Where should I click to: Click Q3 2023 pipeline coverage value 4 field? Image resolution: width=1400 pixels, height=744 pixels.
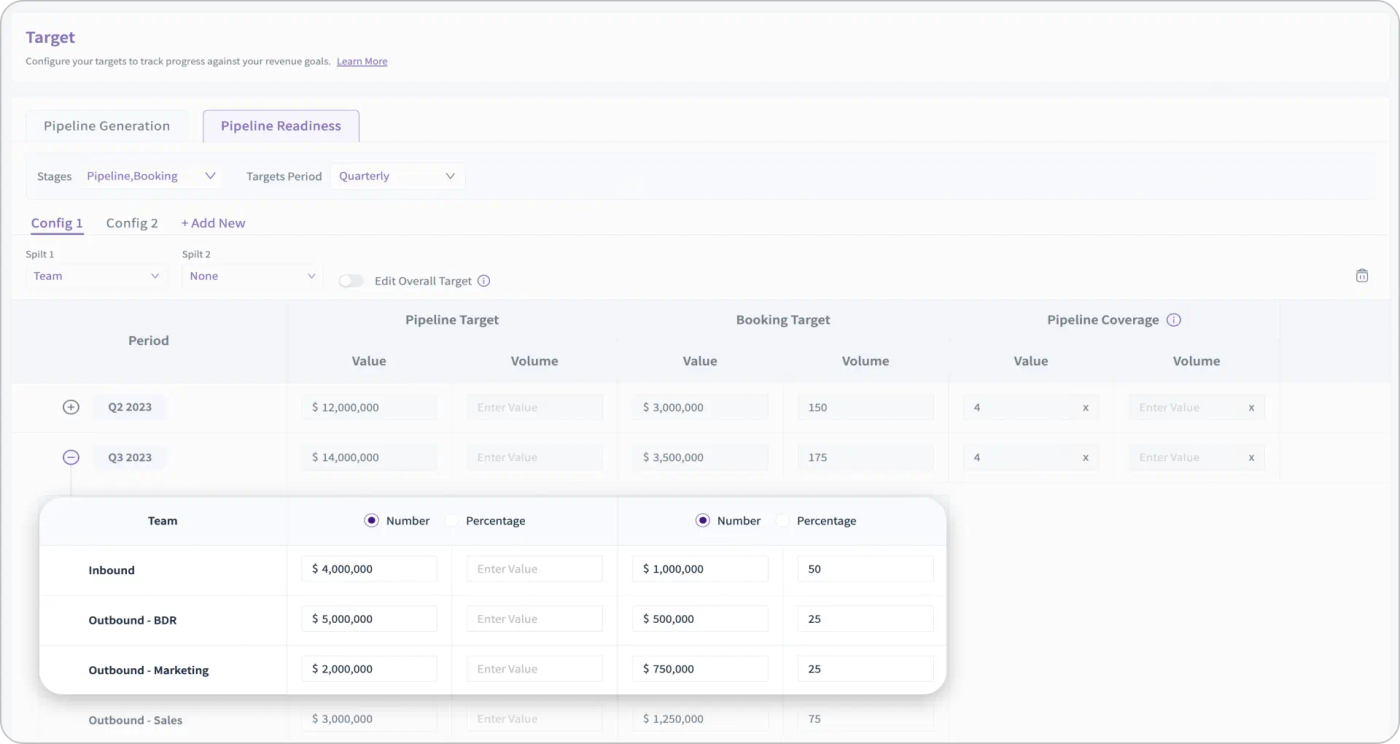(x=1031, y=457)
